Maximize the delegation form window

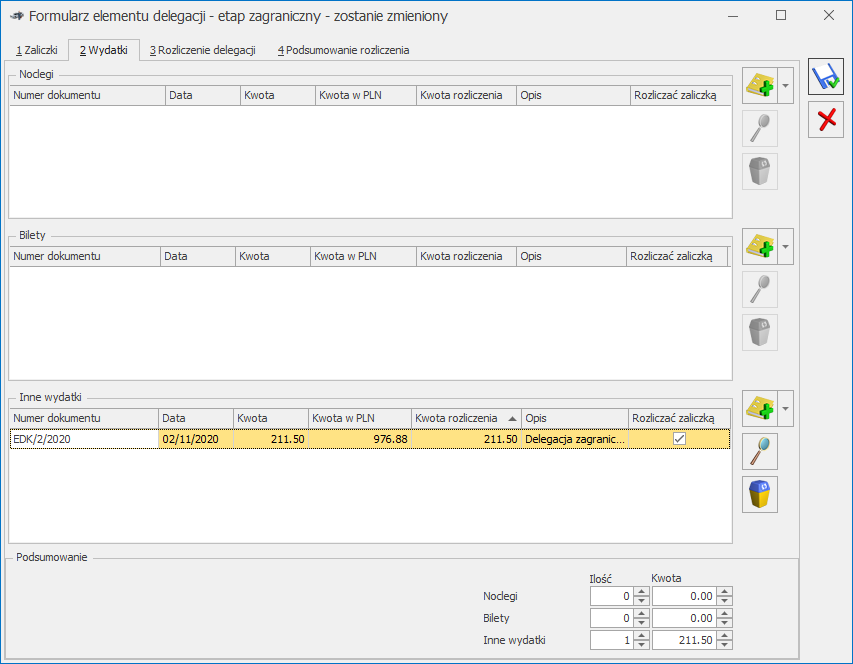click(781, 16)
